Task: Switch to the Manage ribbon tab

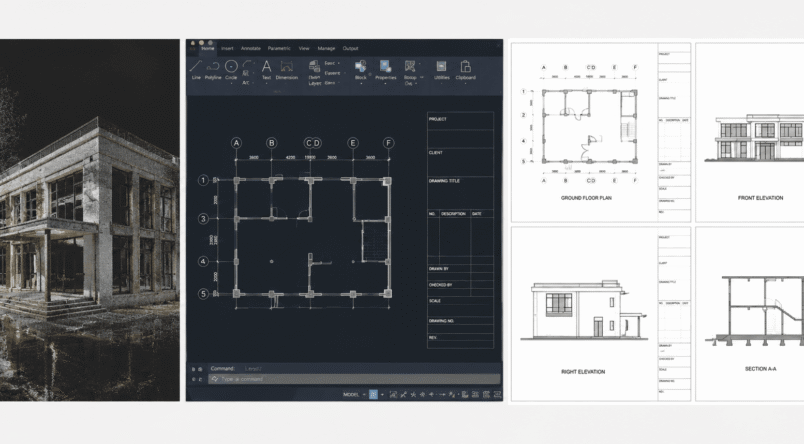Action: coord(326,48)
